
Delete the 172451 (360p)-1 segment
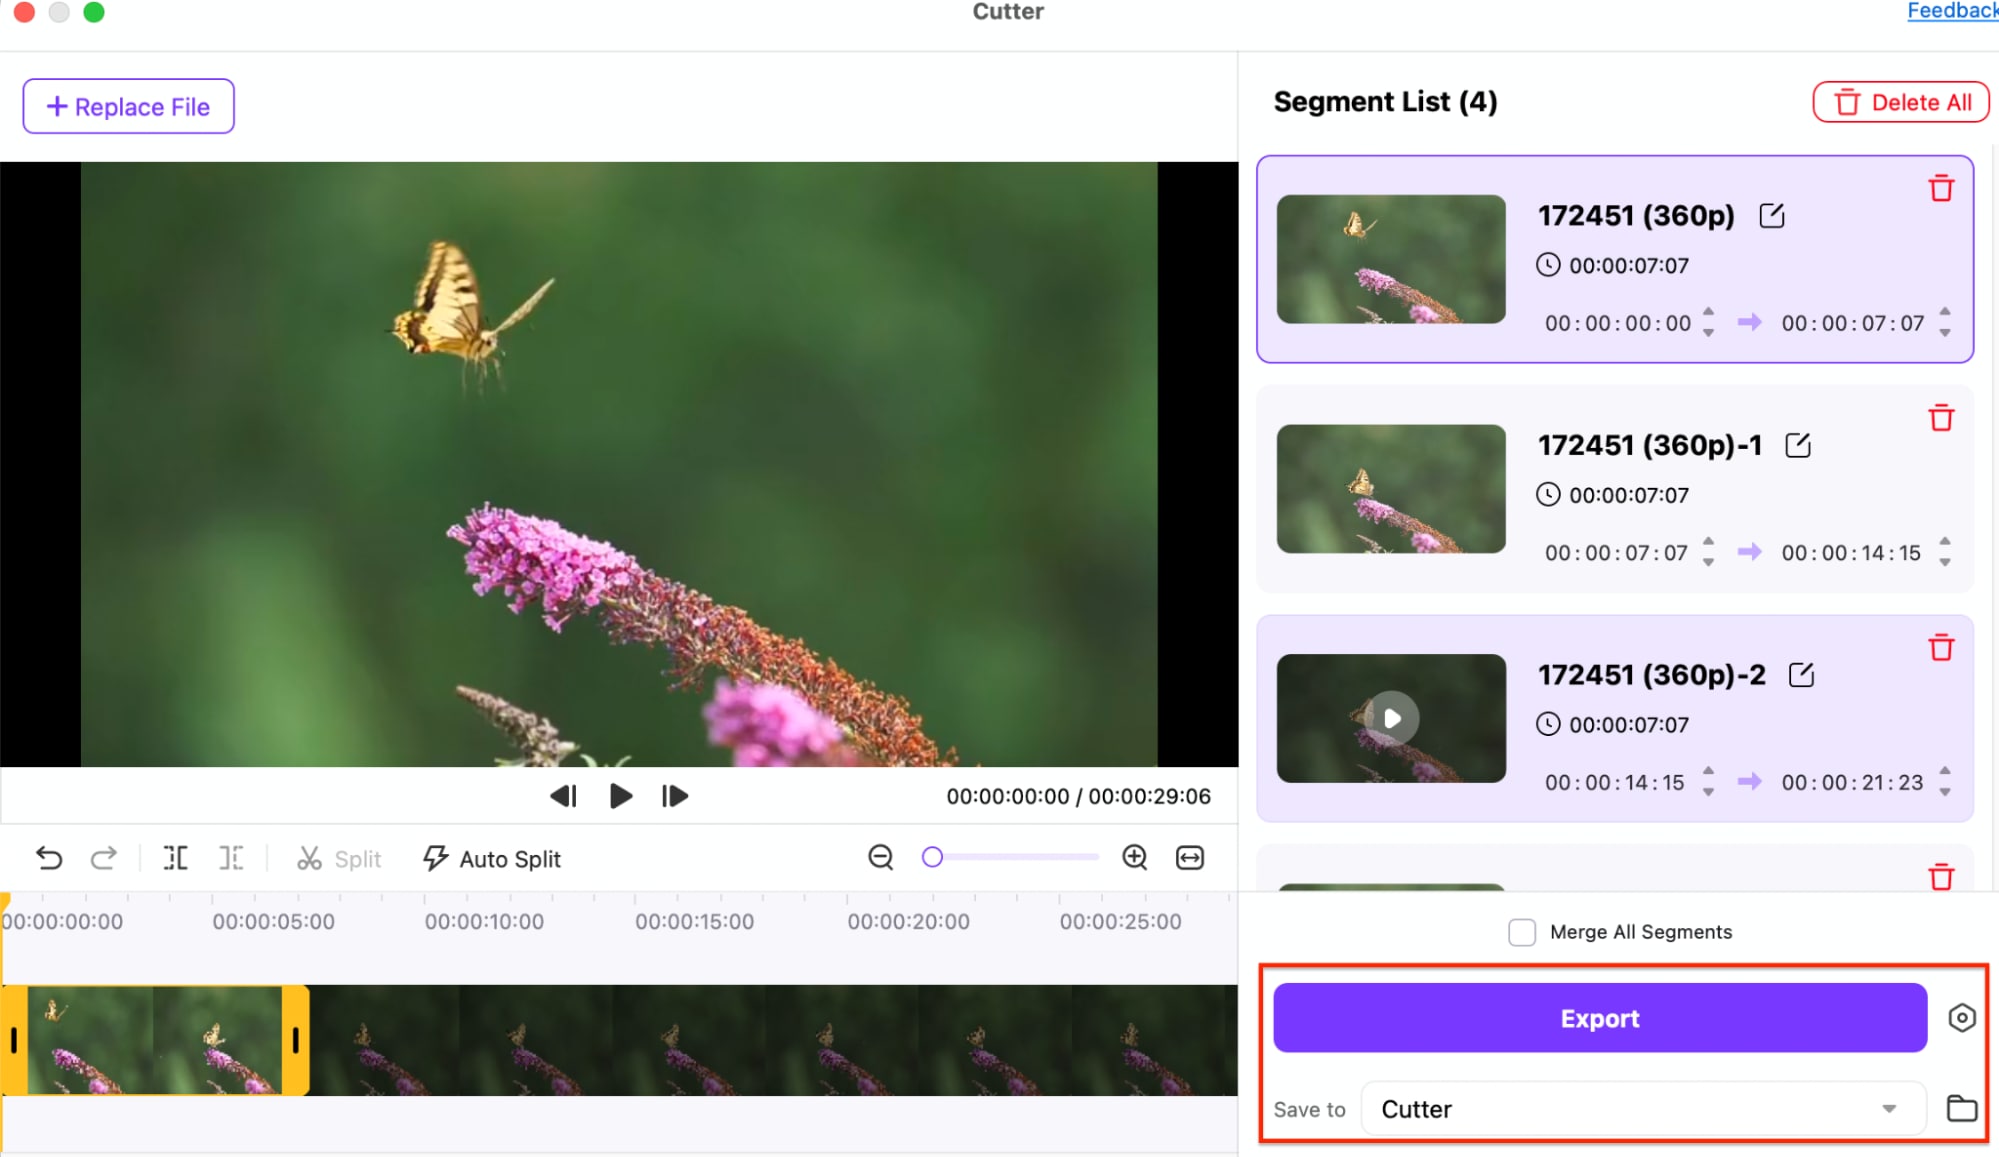tap(1941, 418)
